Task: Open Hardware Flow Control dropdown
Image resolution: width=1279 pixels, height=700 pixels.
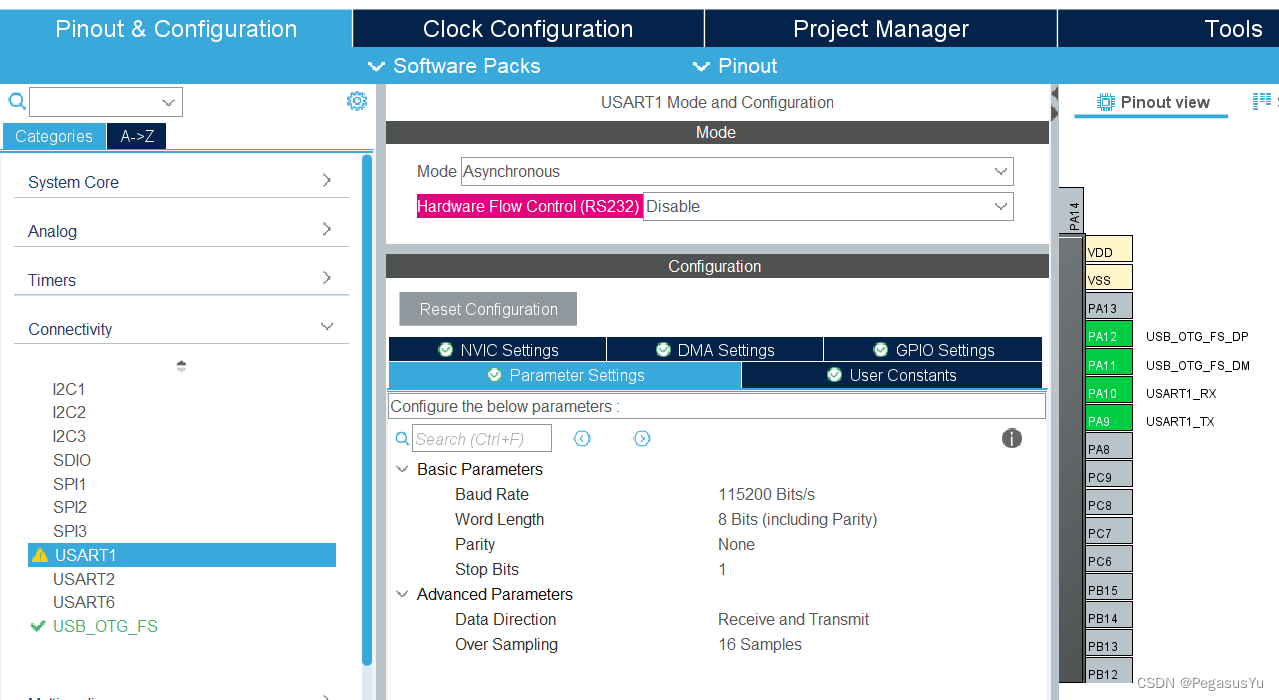Action: tap(827, 207)
